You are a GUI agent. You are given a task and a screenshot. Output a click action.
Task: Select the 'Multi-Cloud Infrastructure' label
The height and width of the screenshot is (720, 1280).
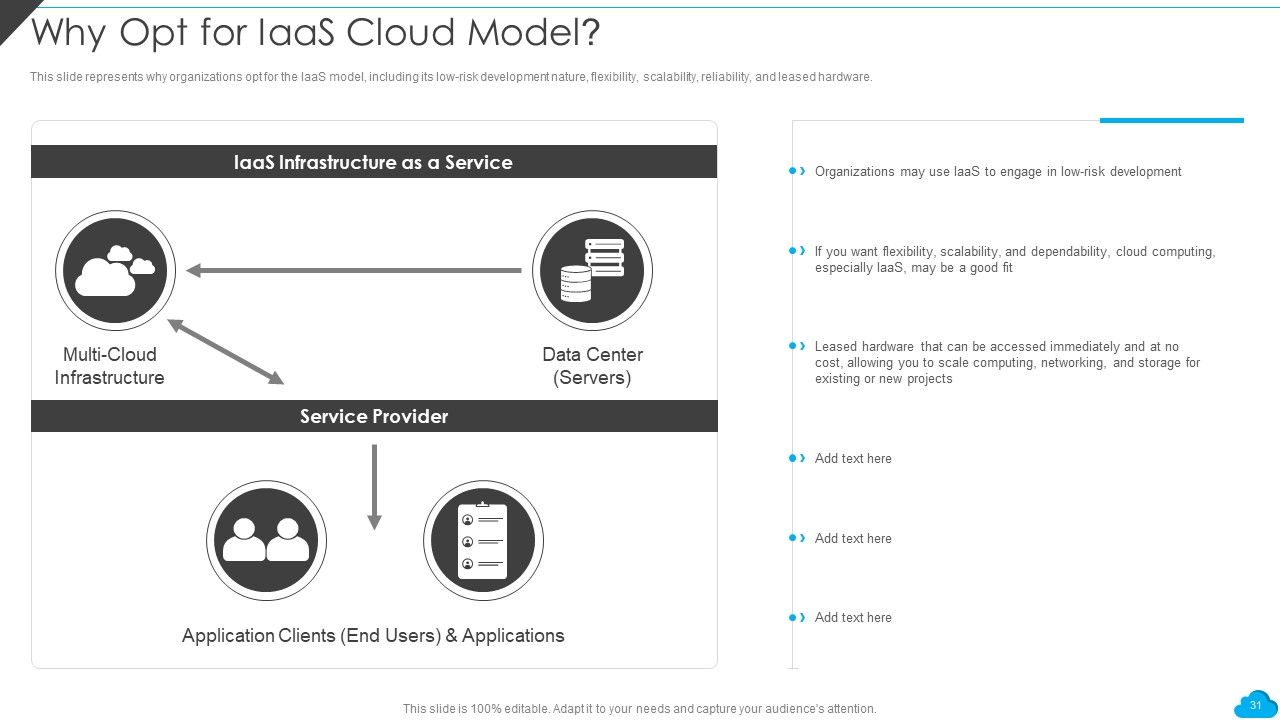[x=109, y=366]
